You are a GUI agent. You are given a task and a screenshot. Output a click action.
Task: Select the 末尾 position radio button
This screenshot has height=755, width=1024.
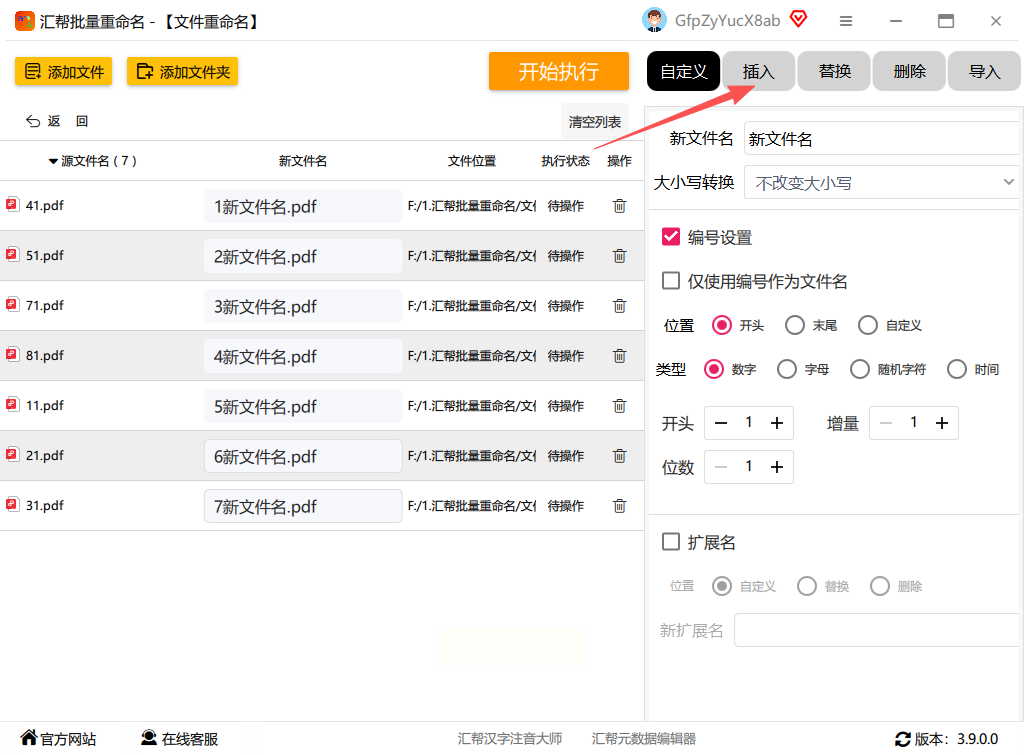[795, 325]
